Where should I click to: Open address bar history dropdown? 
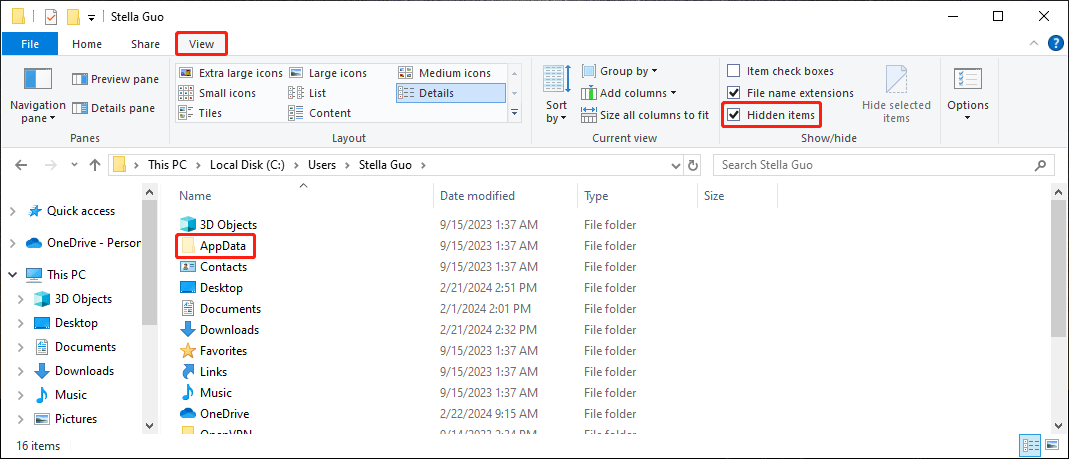(676, 165)
